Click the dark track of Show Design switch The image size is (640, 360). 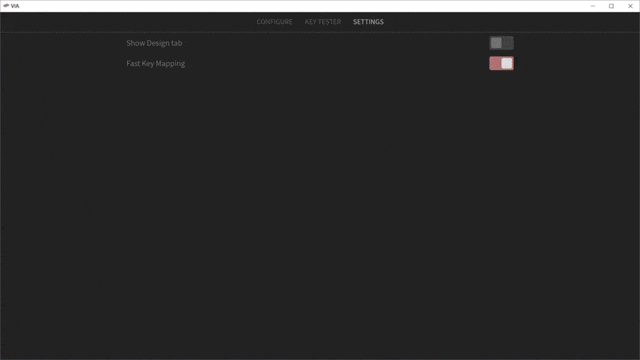click(508, 43)
